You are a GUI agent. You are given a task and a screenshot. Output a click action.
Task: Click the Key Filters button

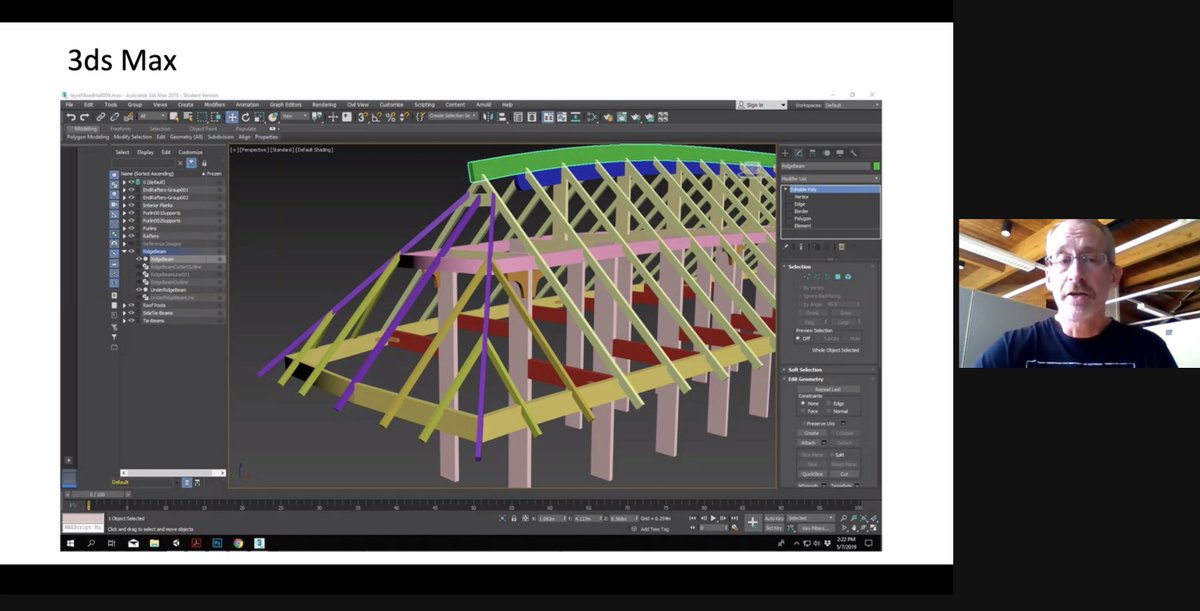pos(816,529)
